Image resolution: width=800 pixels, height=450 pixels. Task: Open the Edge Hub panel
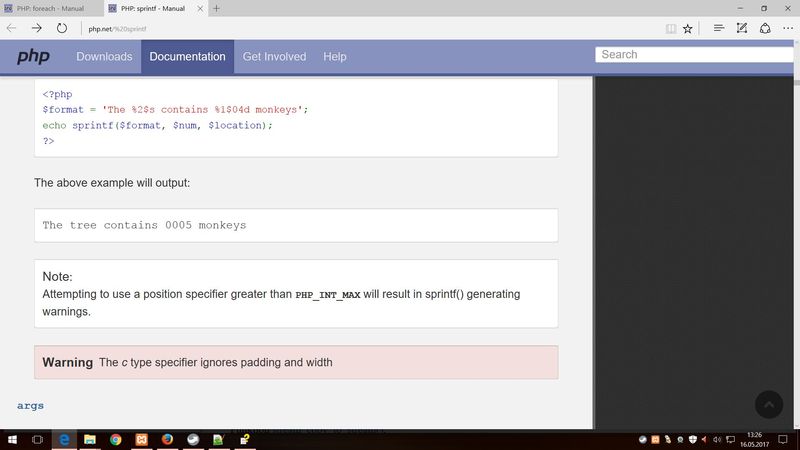pyautogui.click(x=719, y=28)
